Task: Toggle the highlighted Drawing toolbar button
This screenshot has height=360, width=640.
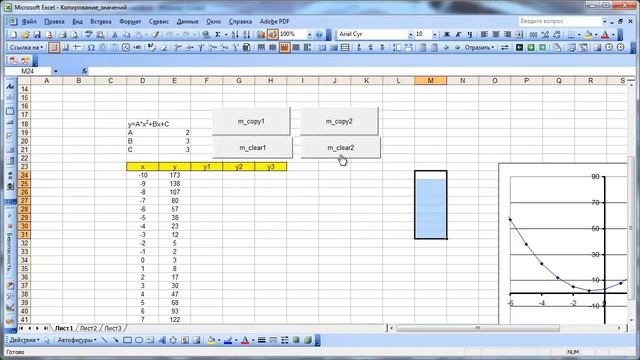Action: pyautogui.click(x=273, y=35)
